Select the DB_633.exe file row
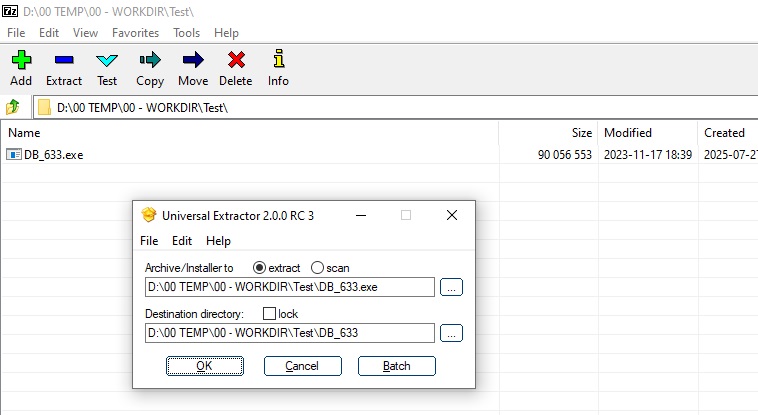 (x=379, y=155)
